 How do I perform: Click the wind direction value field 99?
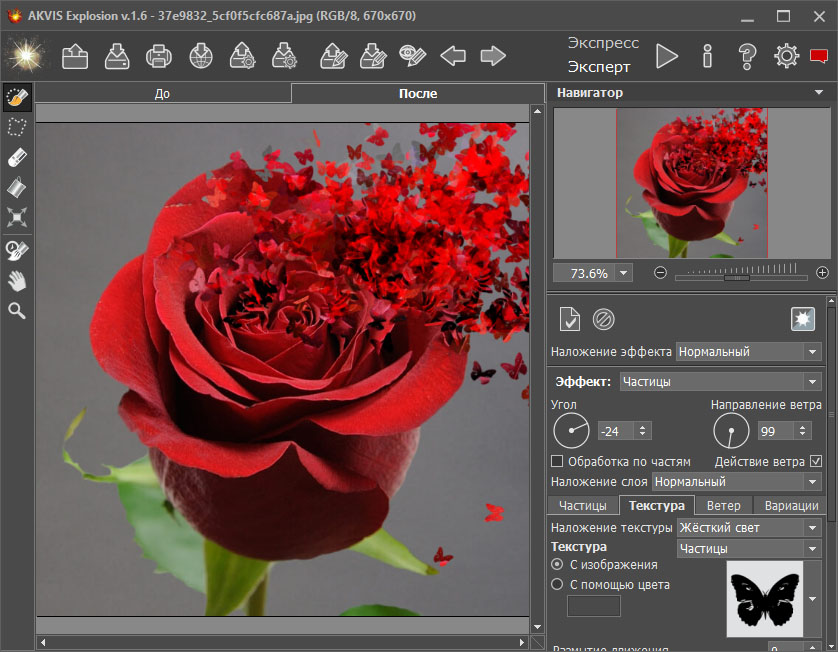click(775, 431)
